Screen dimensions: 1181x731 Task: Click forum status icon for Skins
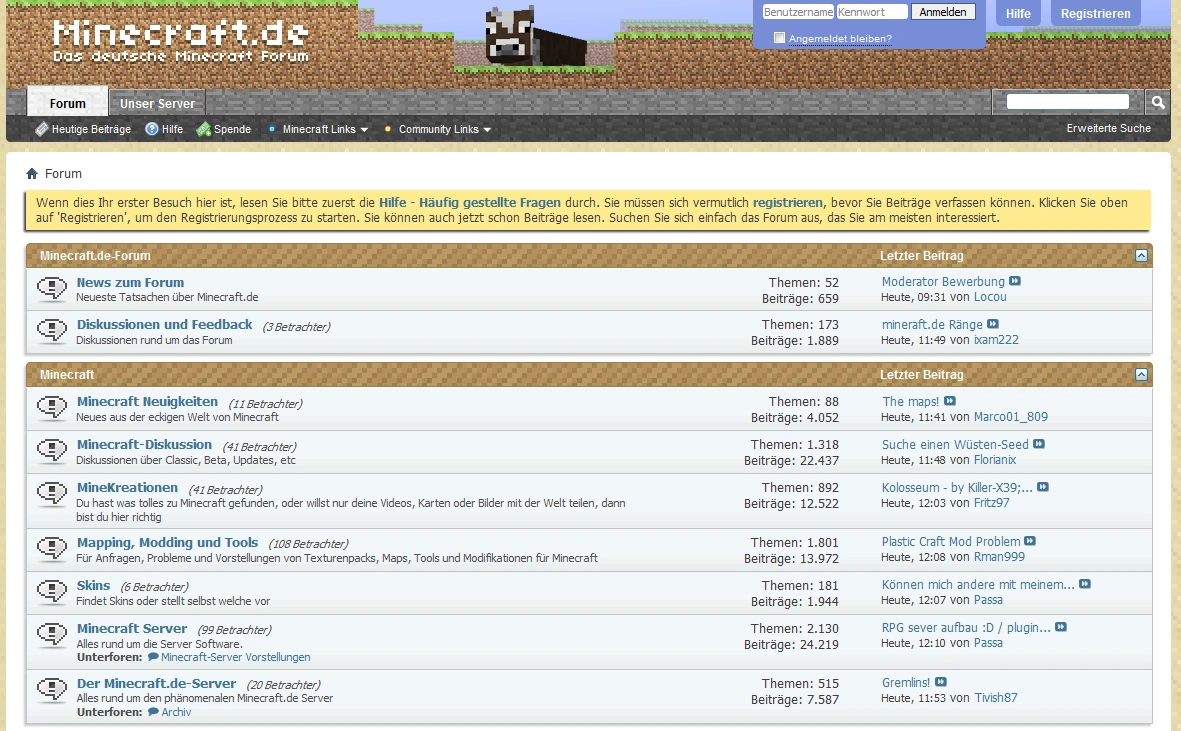click(52, 591)
